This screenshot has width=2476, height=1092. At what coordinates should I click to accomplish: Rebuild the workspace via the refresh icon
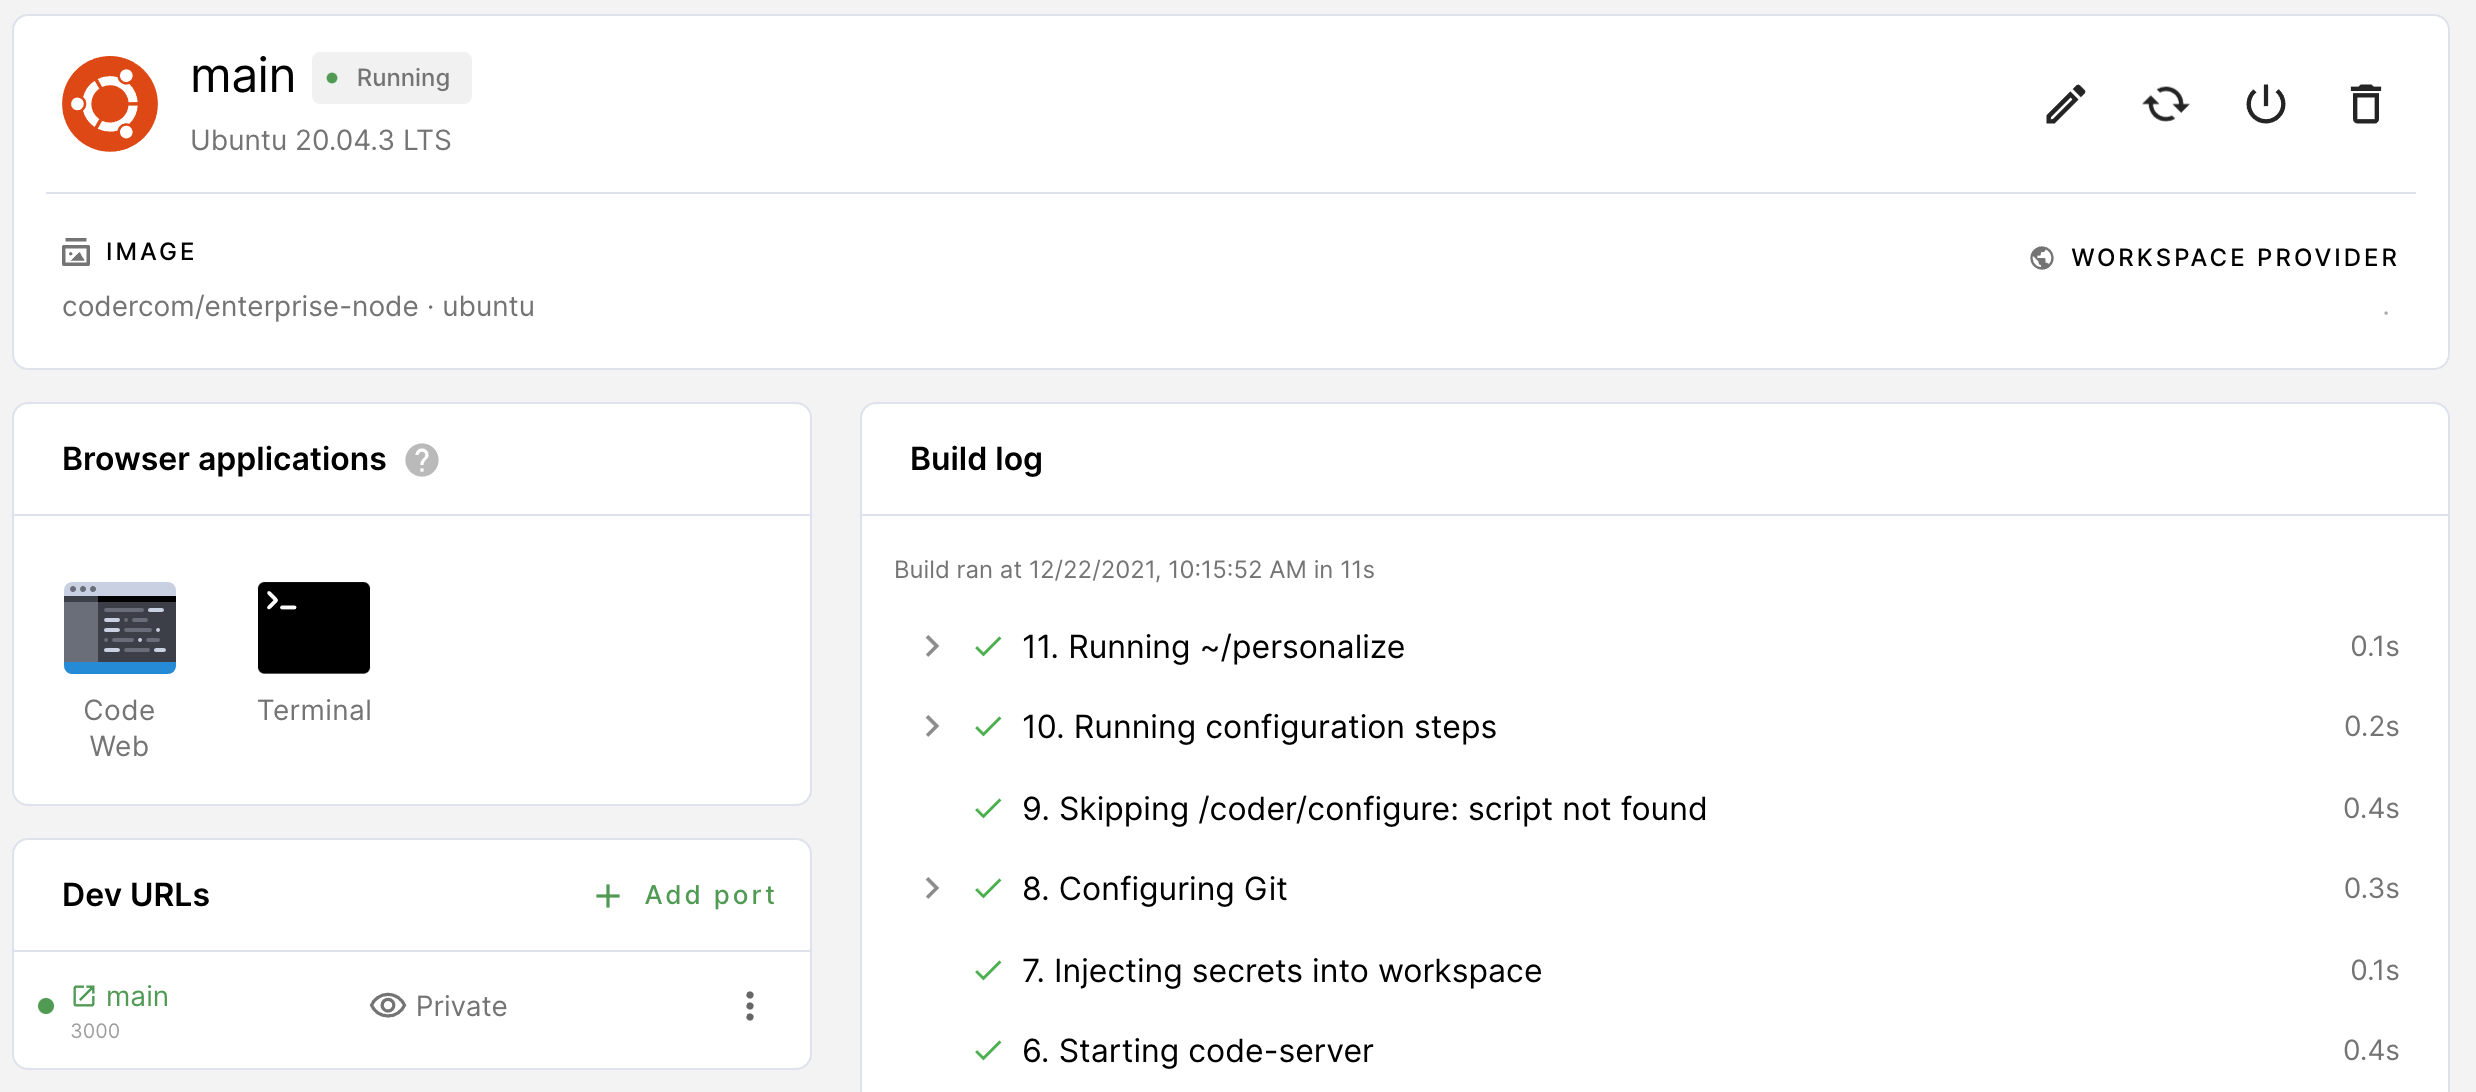click(x=2166, y=103)
